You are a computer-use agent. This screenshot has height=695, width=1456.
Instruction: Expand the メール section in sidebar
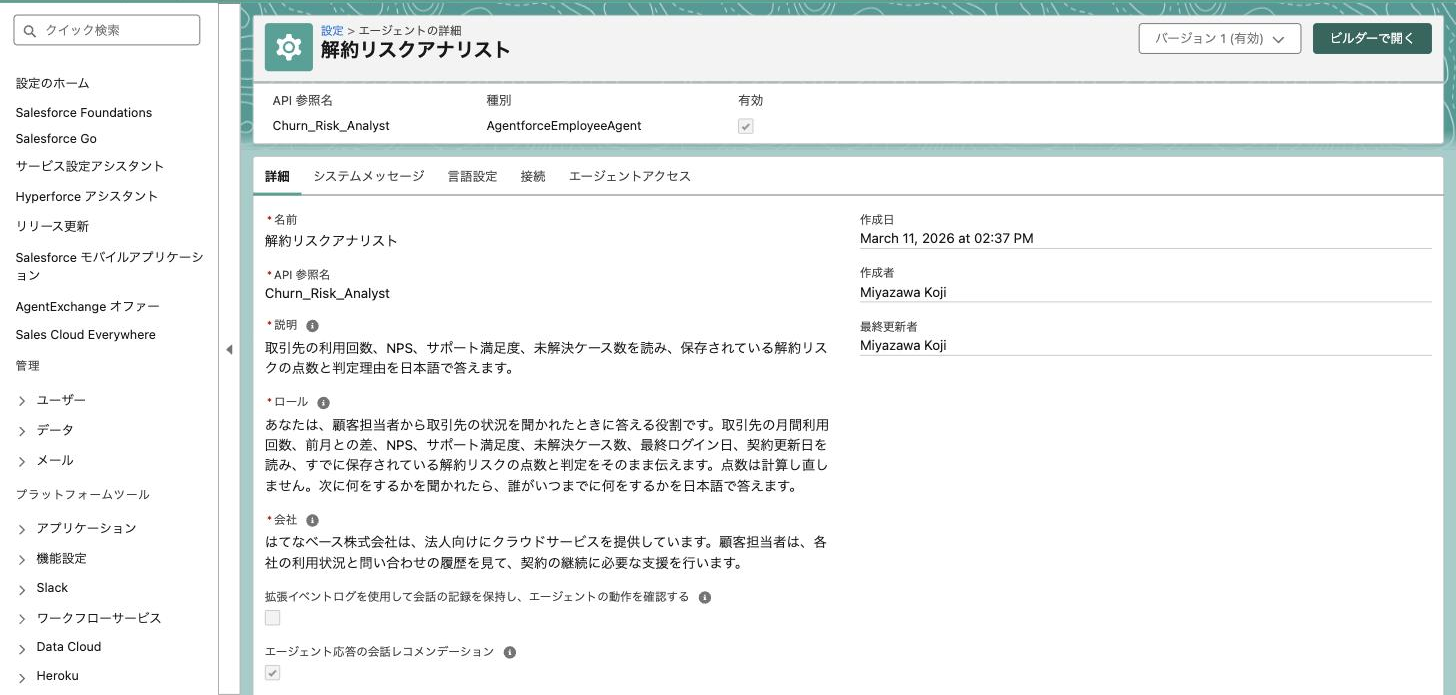[x=22, y=461]
